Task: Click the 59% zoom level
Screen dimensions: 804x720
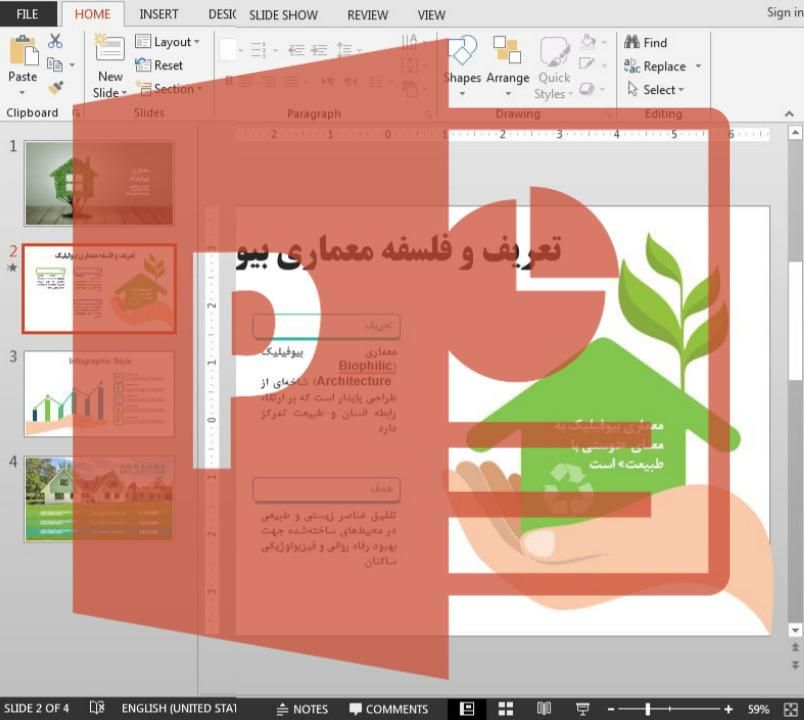Action: tap(758, 710)
